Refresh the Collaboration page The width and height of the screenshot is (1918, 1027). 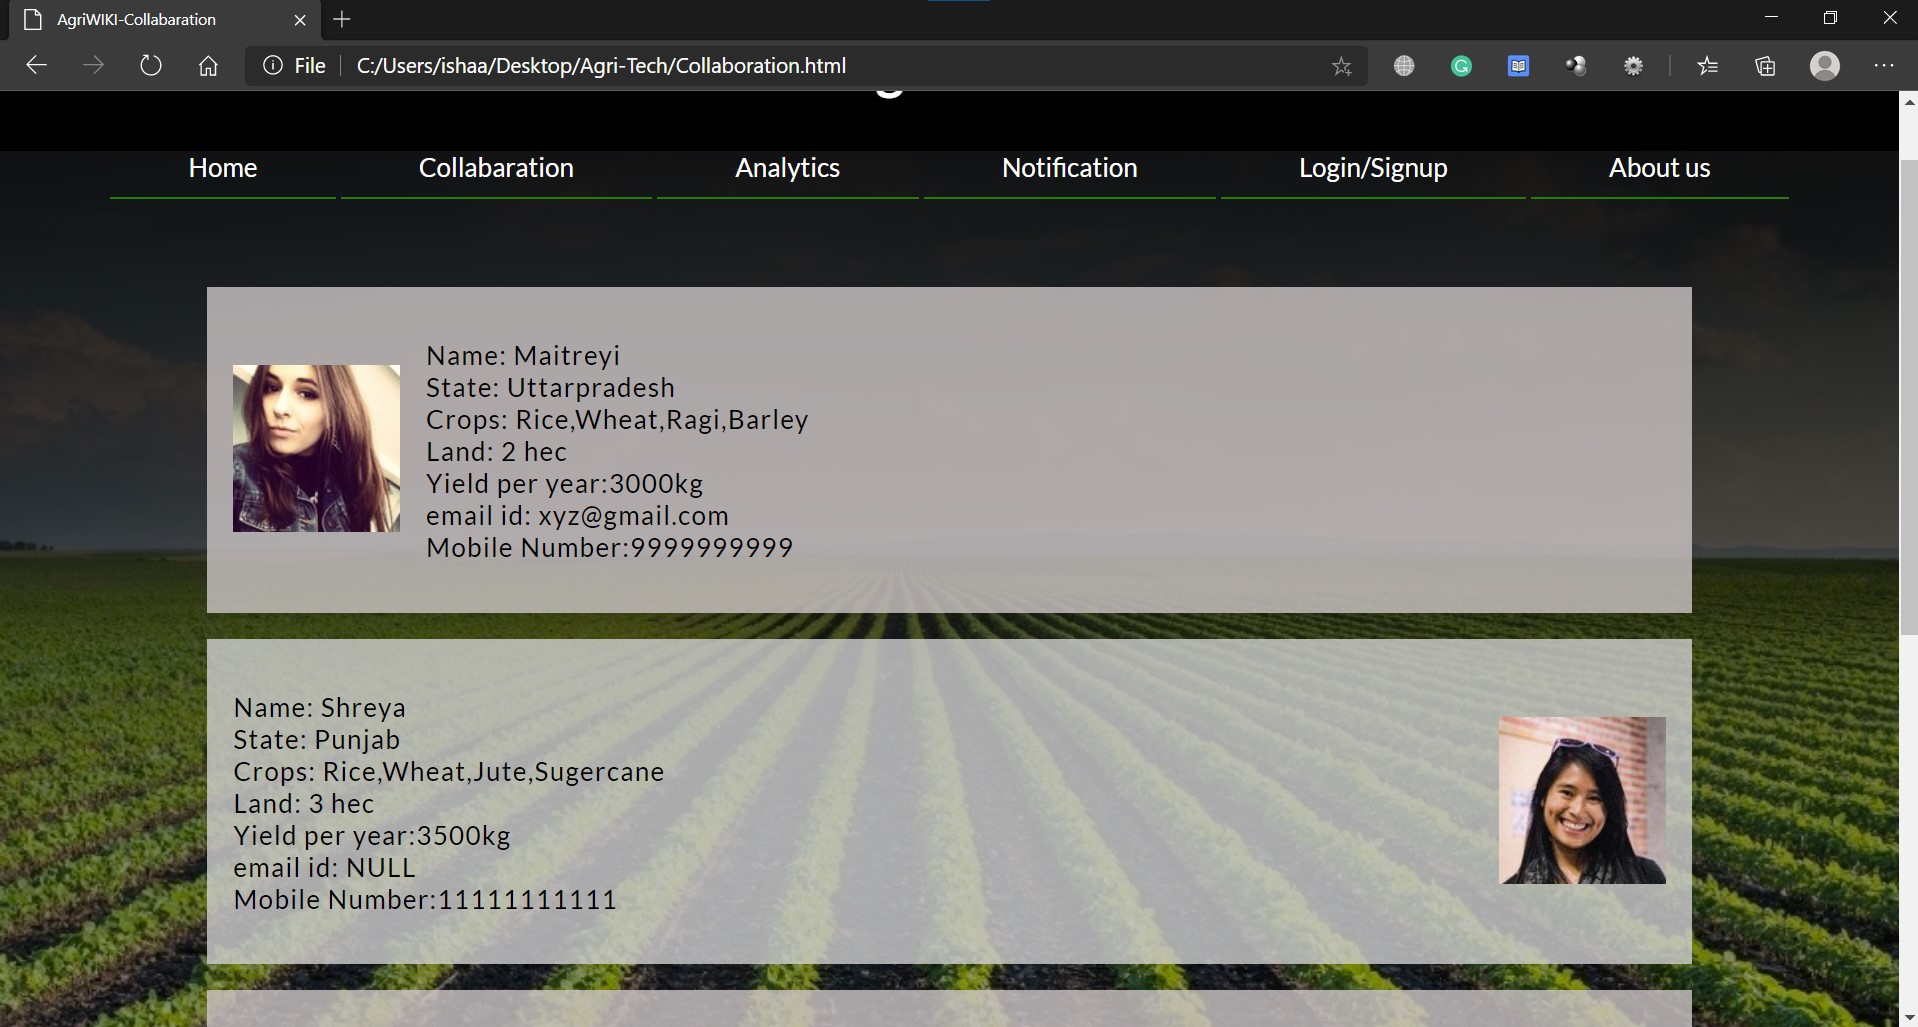[x=151, y=66]
